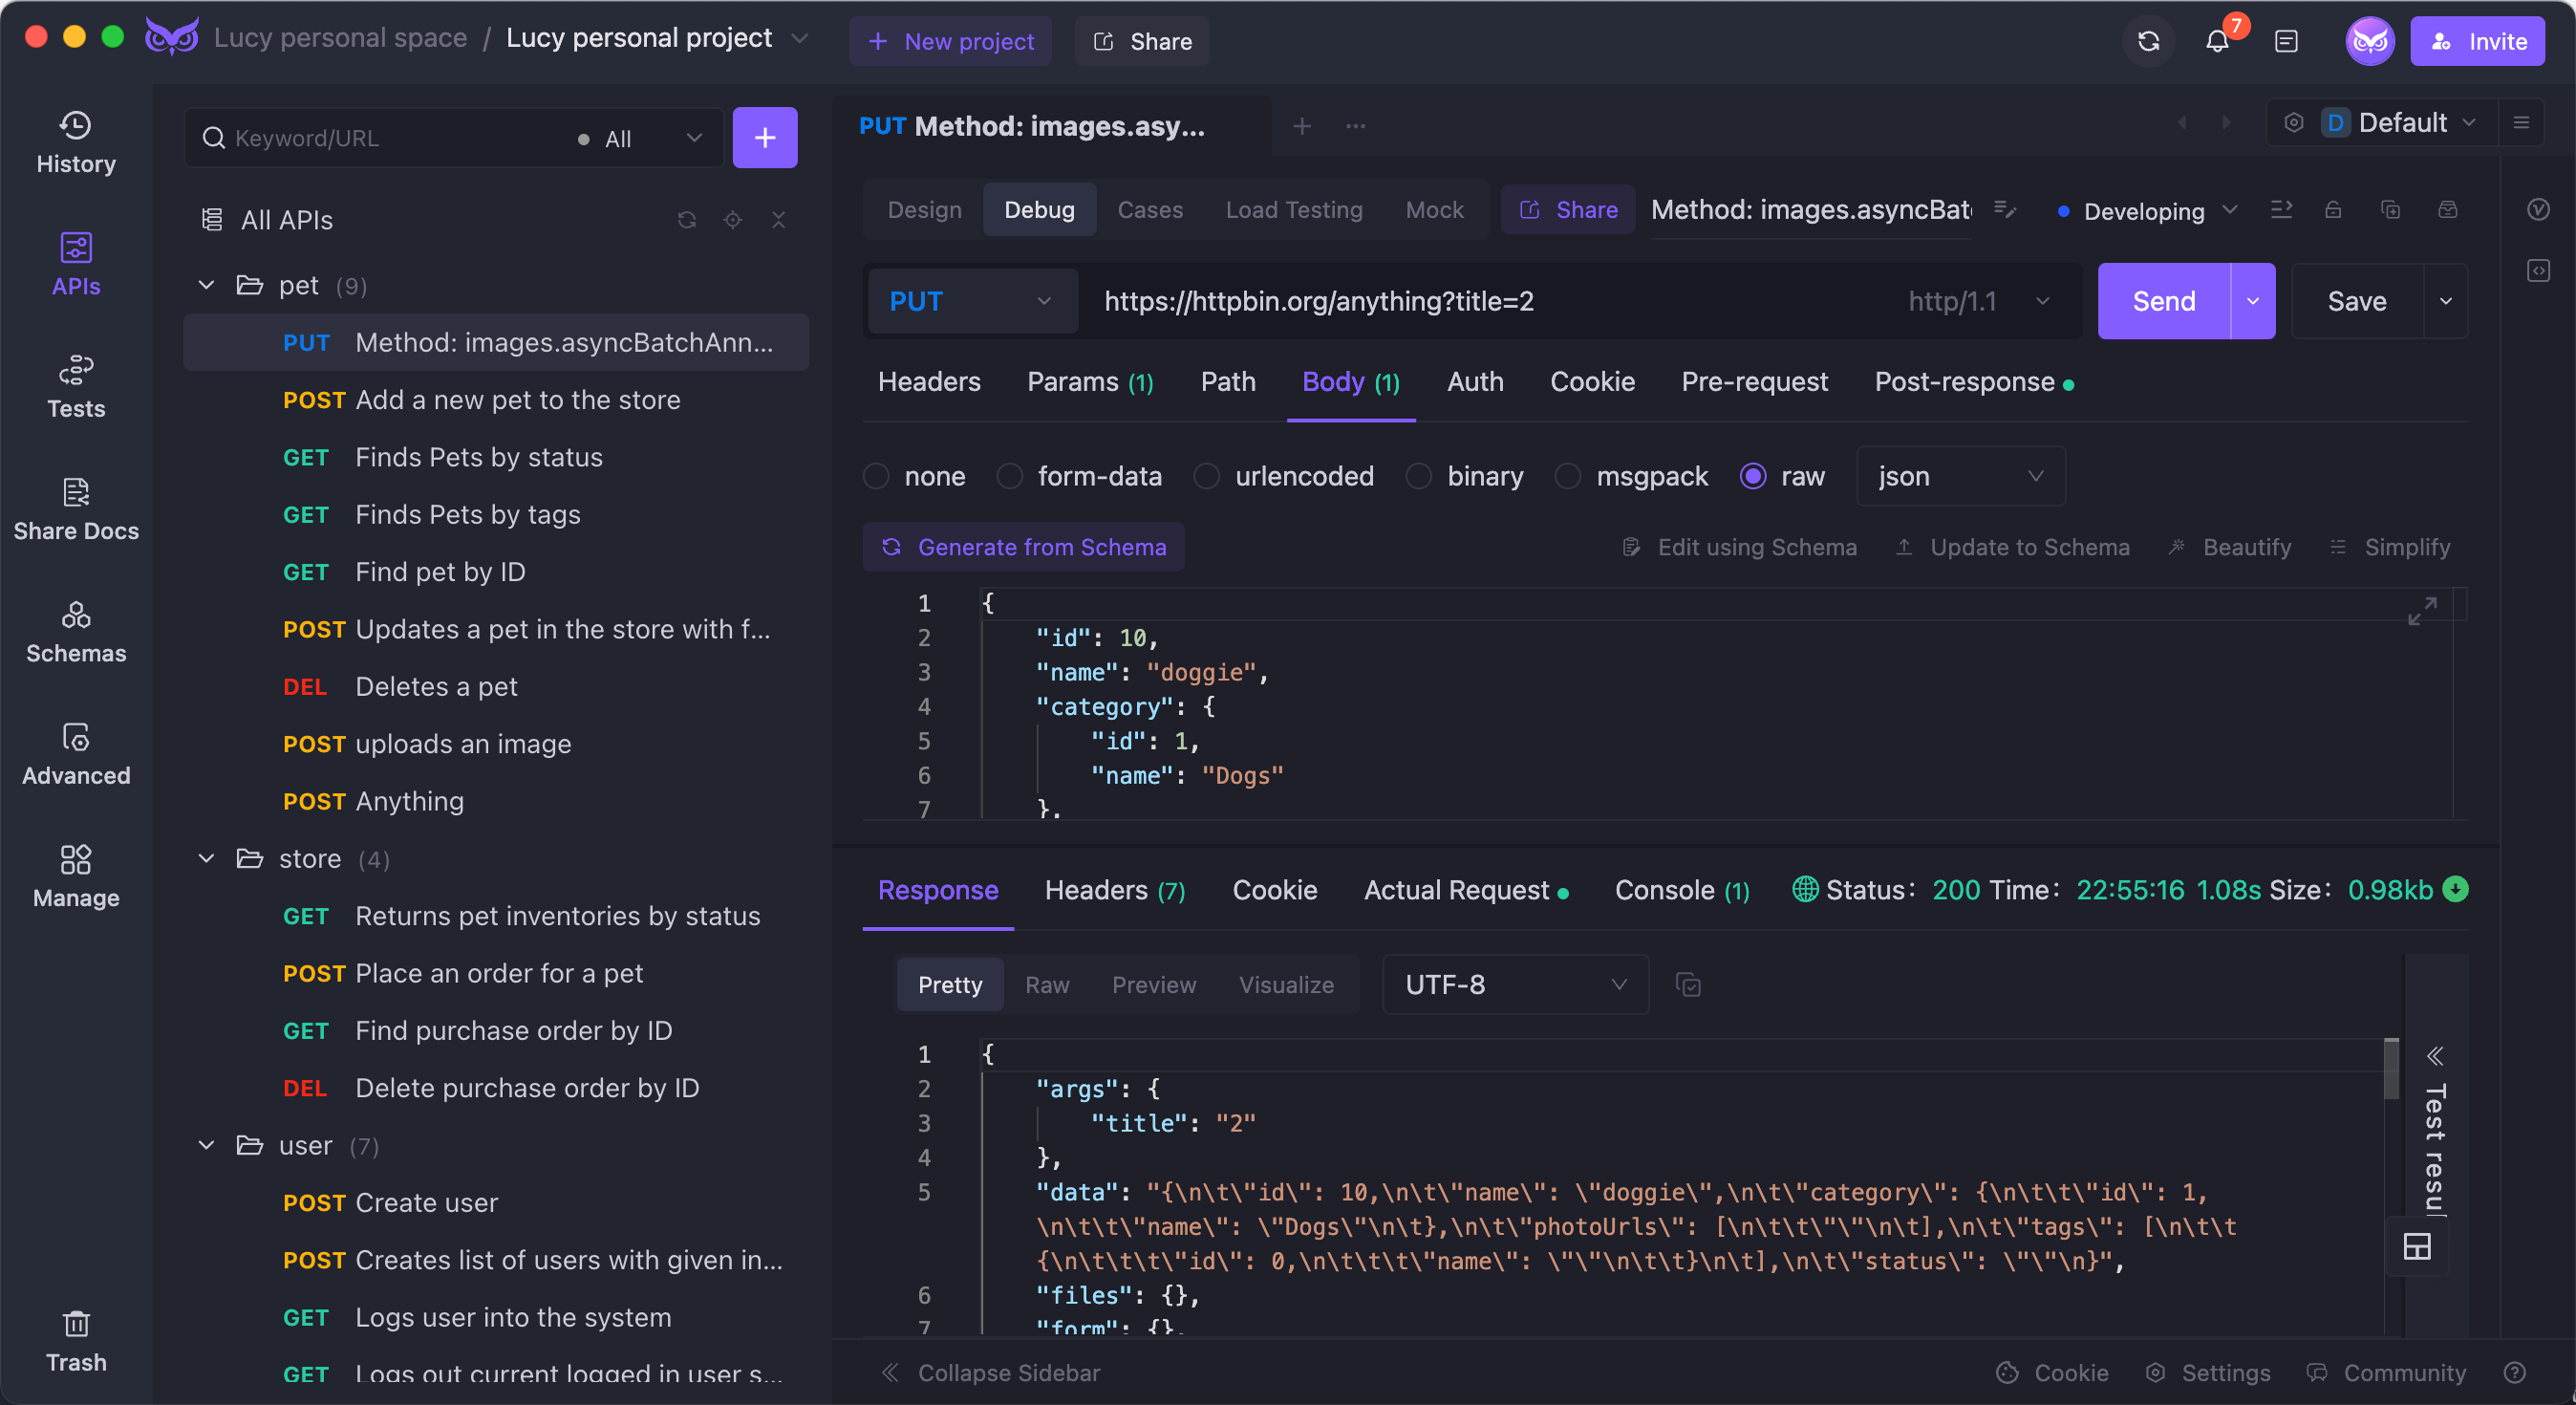2576x1405 pixels.
Task: Click the Send button to execute request
Action: (x=2164, y=301)
